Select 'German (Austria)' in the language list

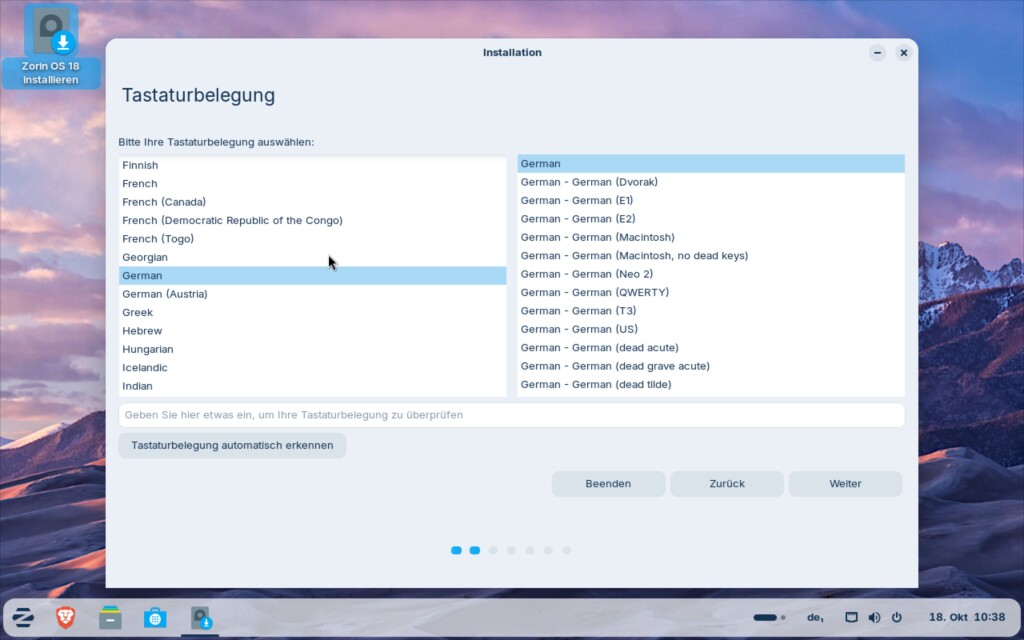click(165, 294)
